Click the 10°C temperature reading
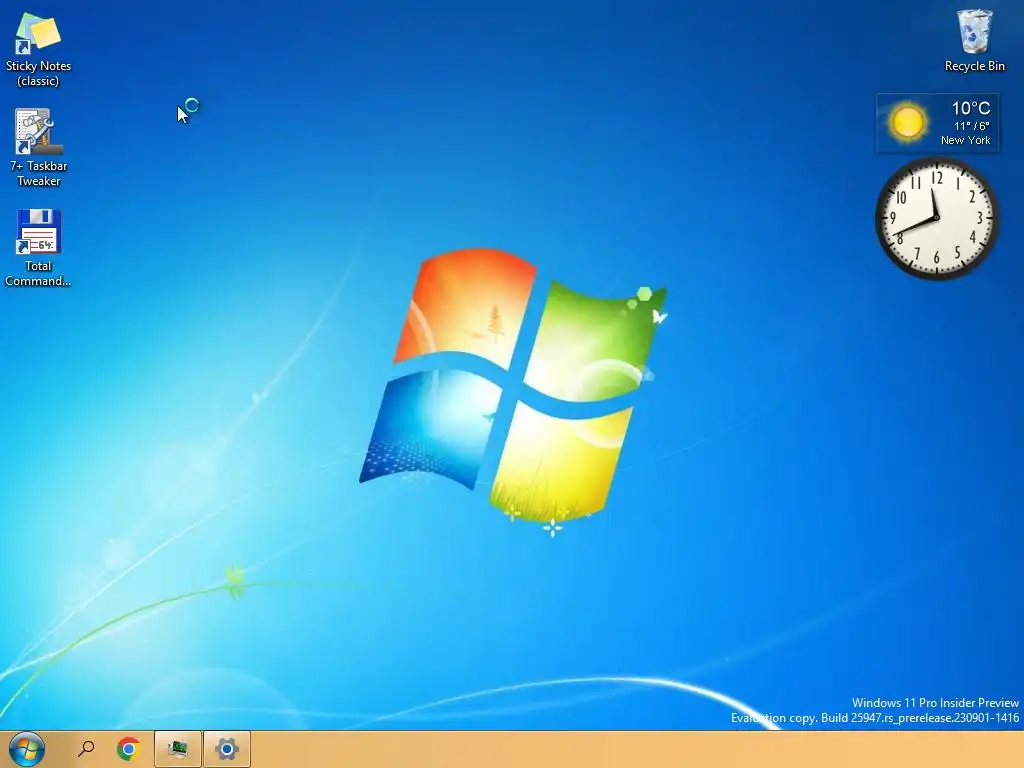The height and width of the screenshot is (768, 1024). click(970, 108)
